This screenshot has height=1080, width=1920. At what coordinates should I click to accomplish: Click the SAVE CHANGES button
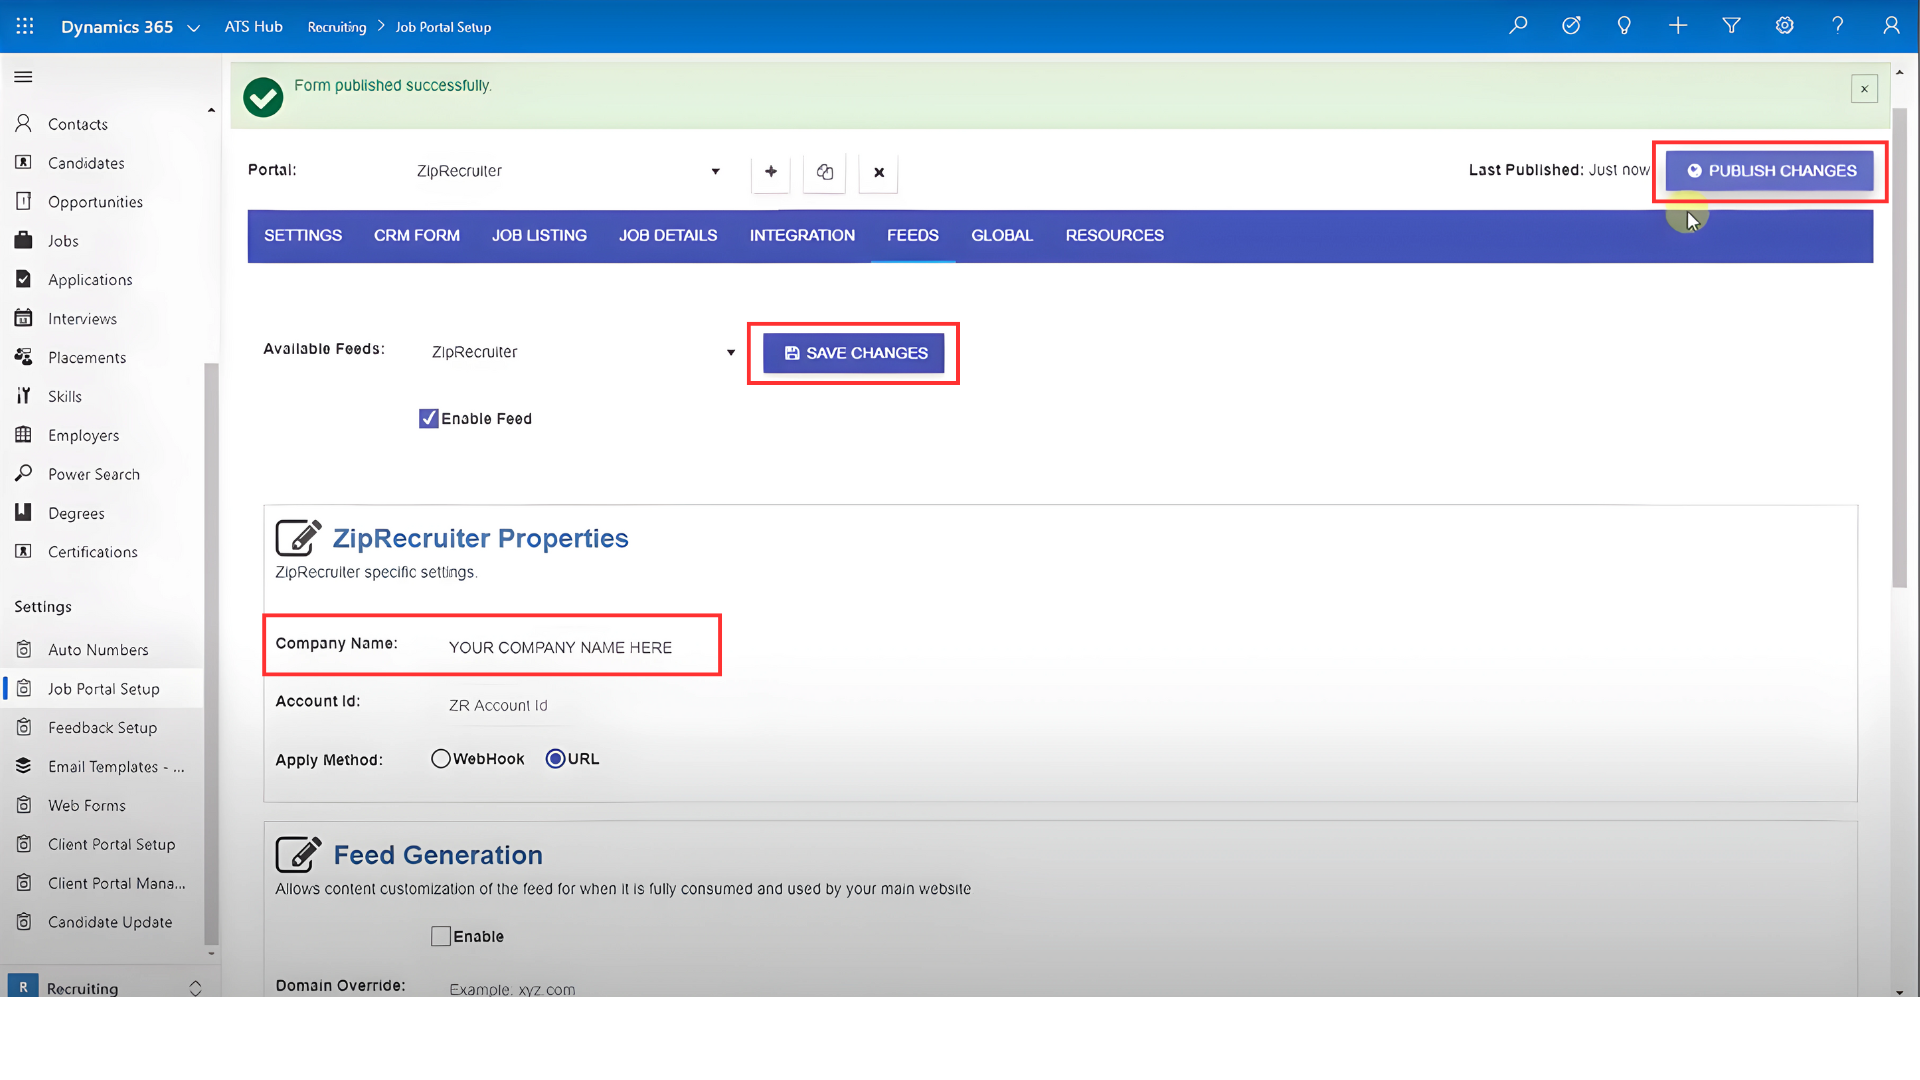pos(854,353)
